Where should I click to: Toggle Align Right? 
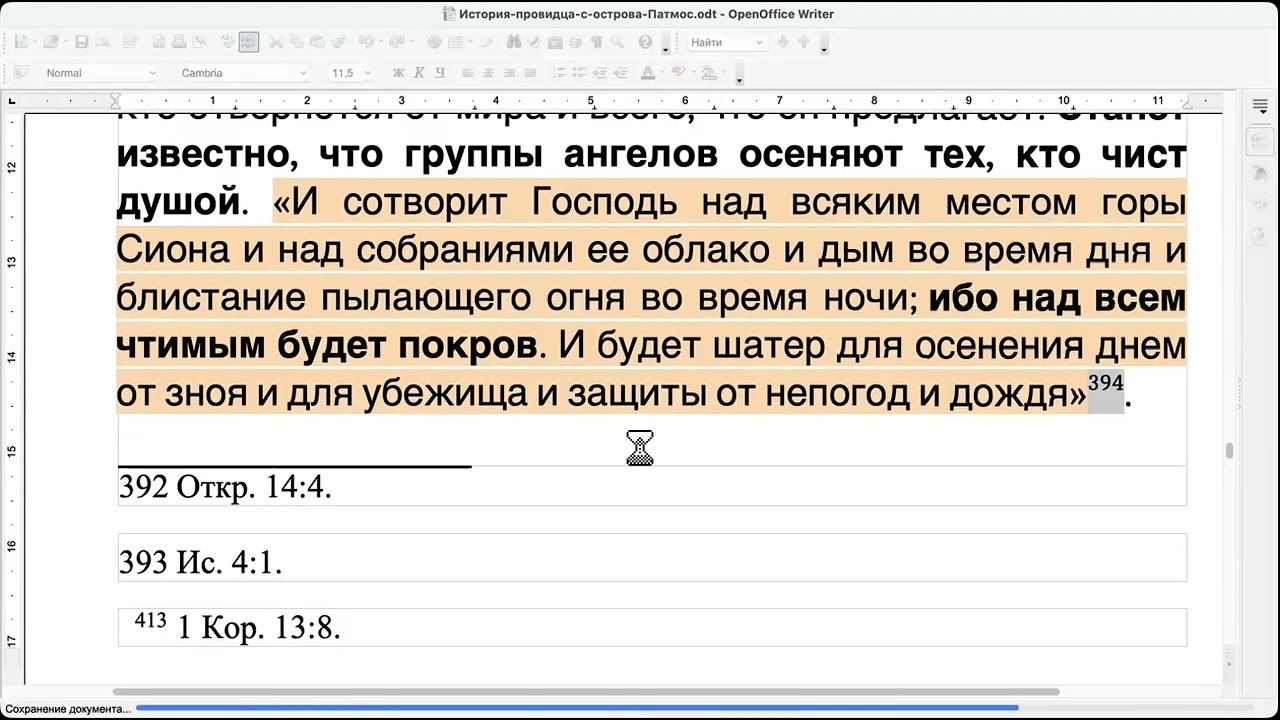click(x=509, y=72)
